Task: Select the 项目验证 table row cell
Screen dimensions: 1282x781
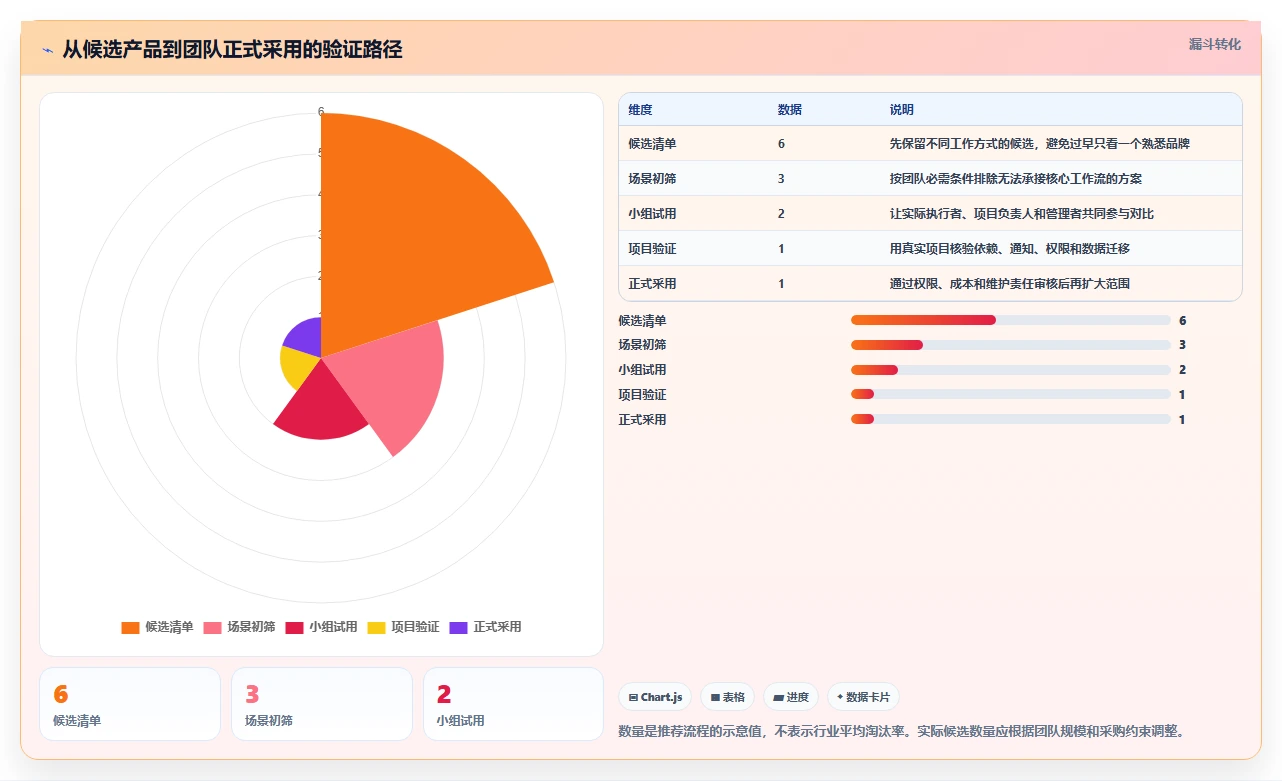Action: [653, 249]
